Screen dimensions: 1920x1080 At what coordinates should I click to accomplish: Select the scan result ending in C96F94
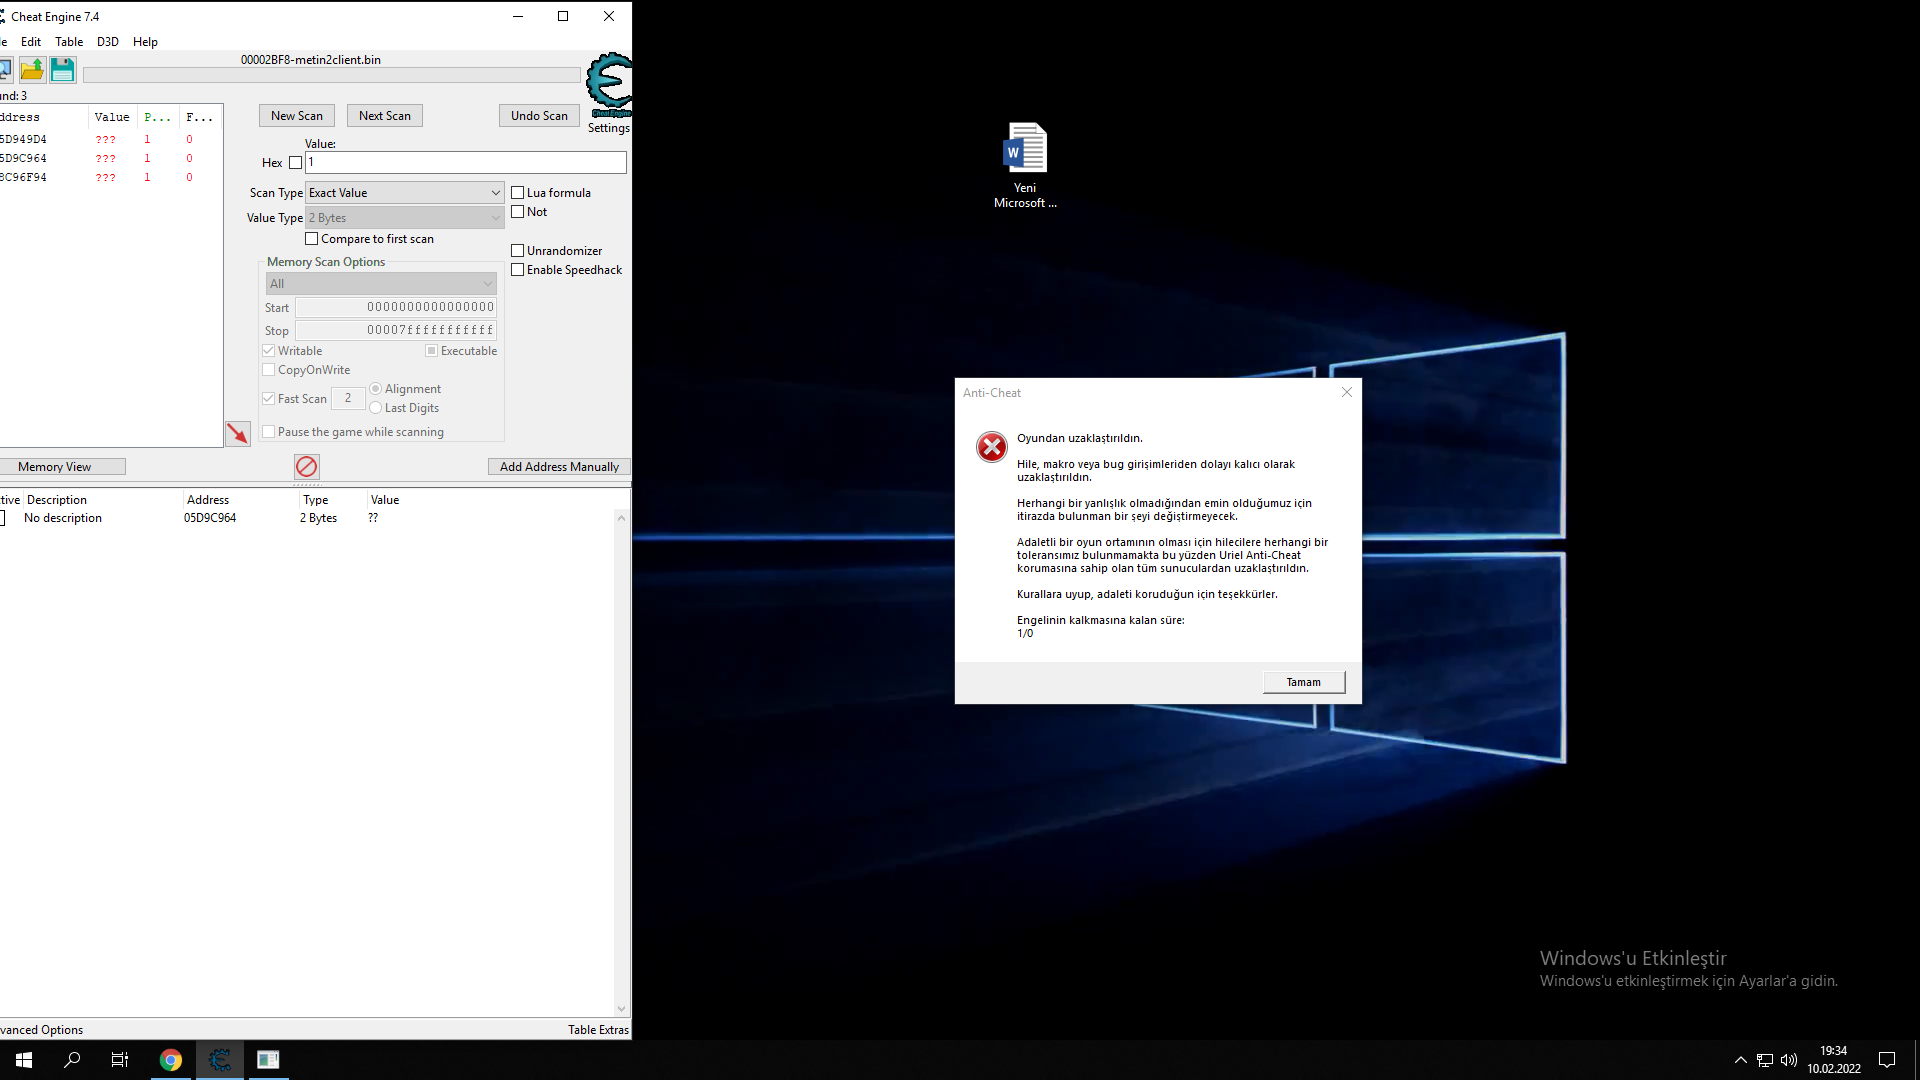110,178
